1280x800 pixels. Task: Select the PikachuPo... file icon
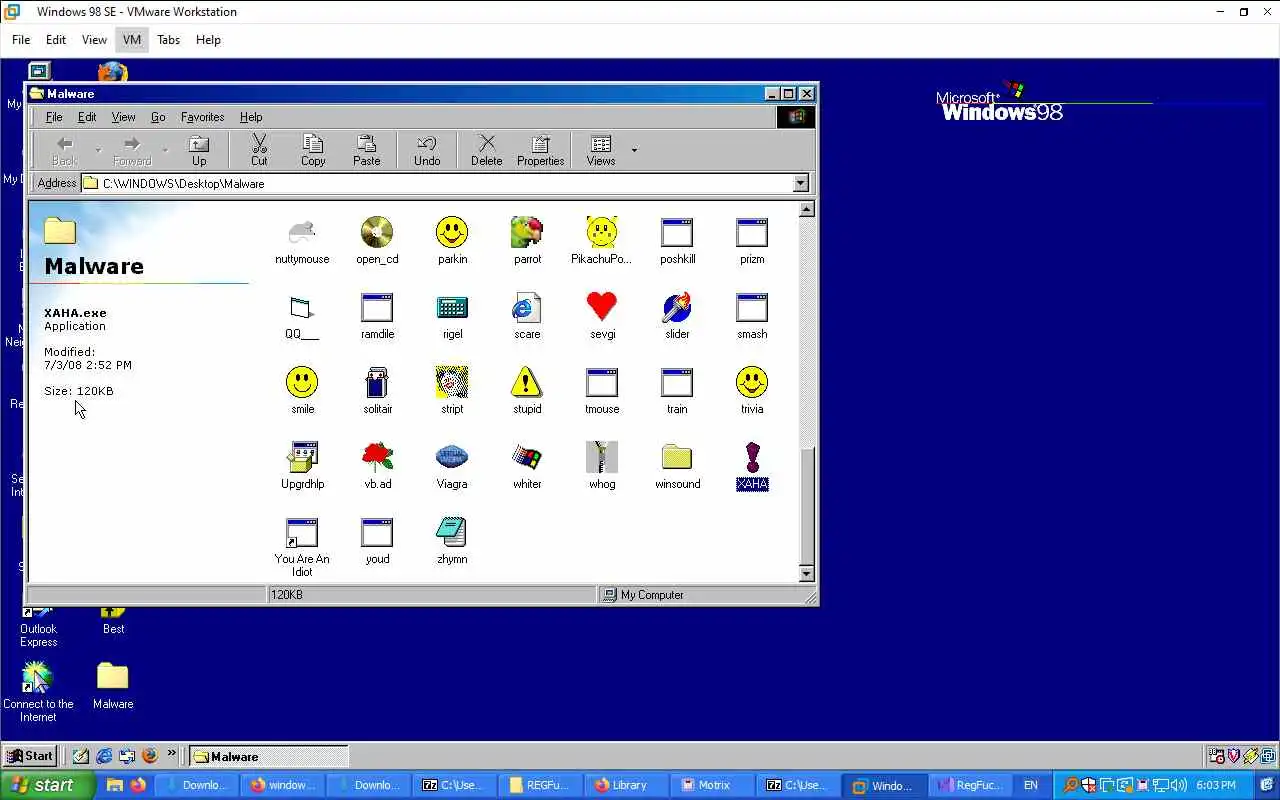(602, 232)
